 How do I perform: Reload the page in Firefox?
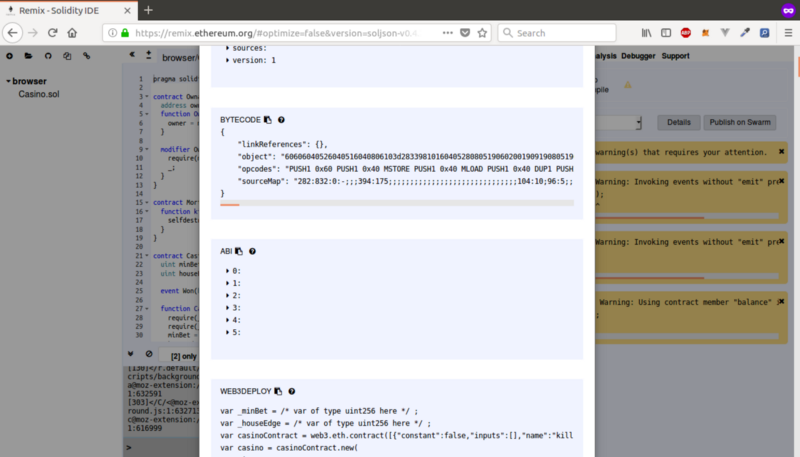click(52, 33)
